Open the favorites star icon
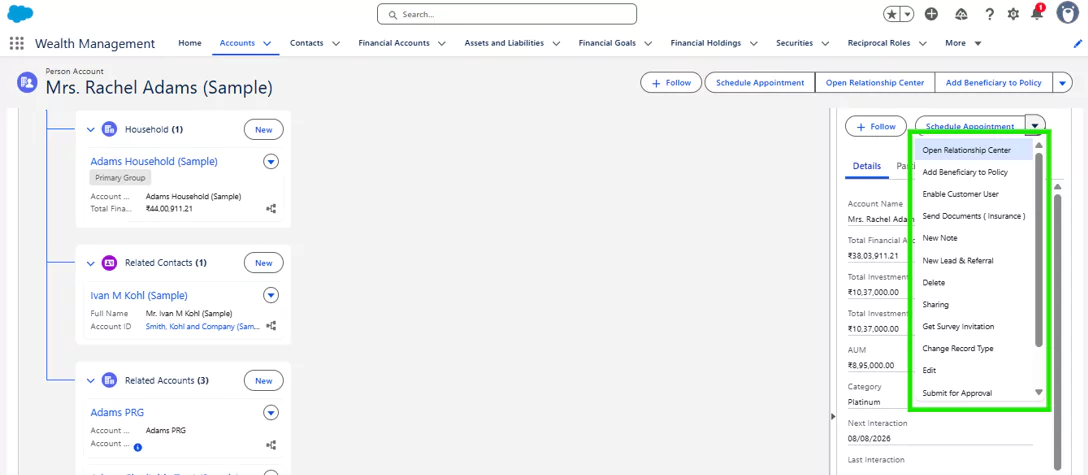This screenshot has width=1088, height=475. [x=892, y=14]
